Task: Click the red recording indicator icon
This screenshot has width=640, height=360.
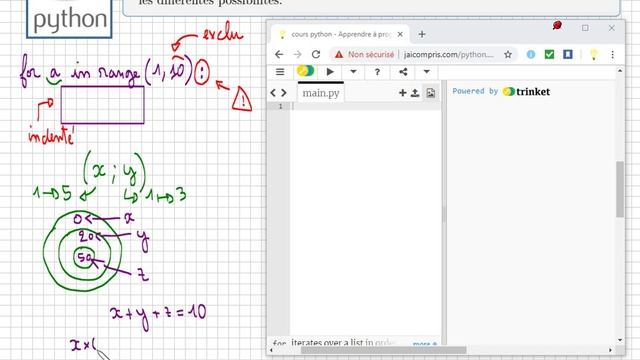Action: pyautogui.click(x=557, y=26)
